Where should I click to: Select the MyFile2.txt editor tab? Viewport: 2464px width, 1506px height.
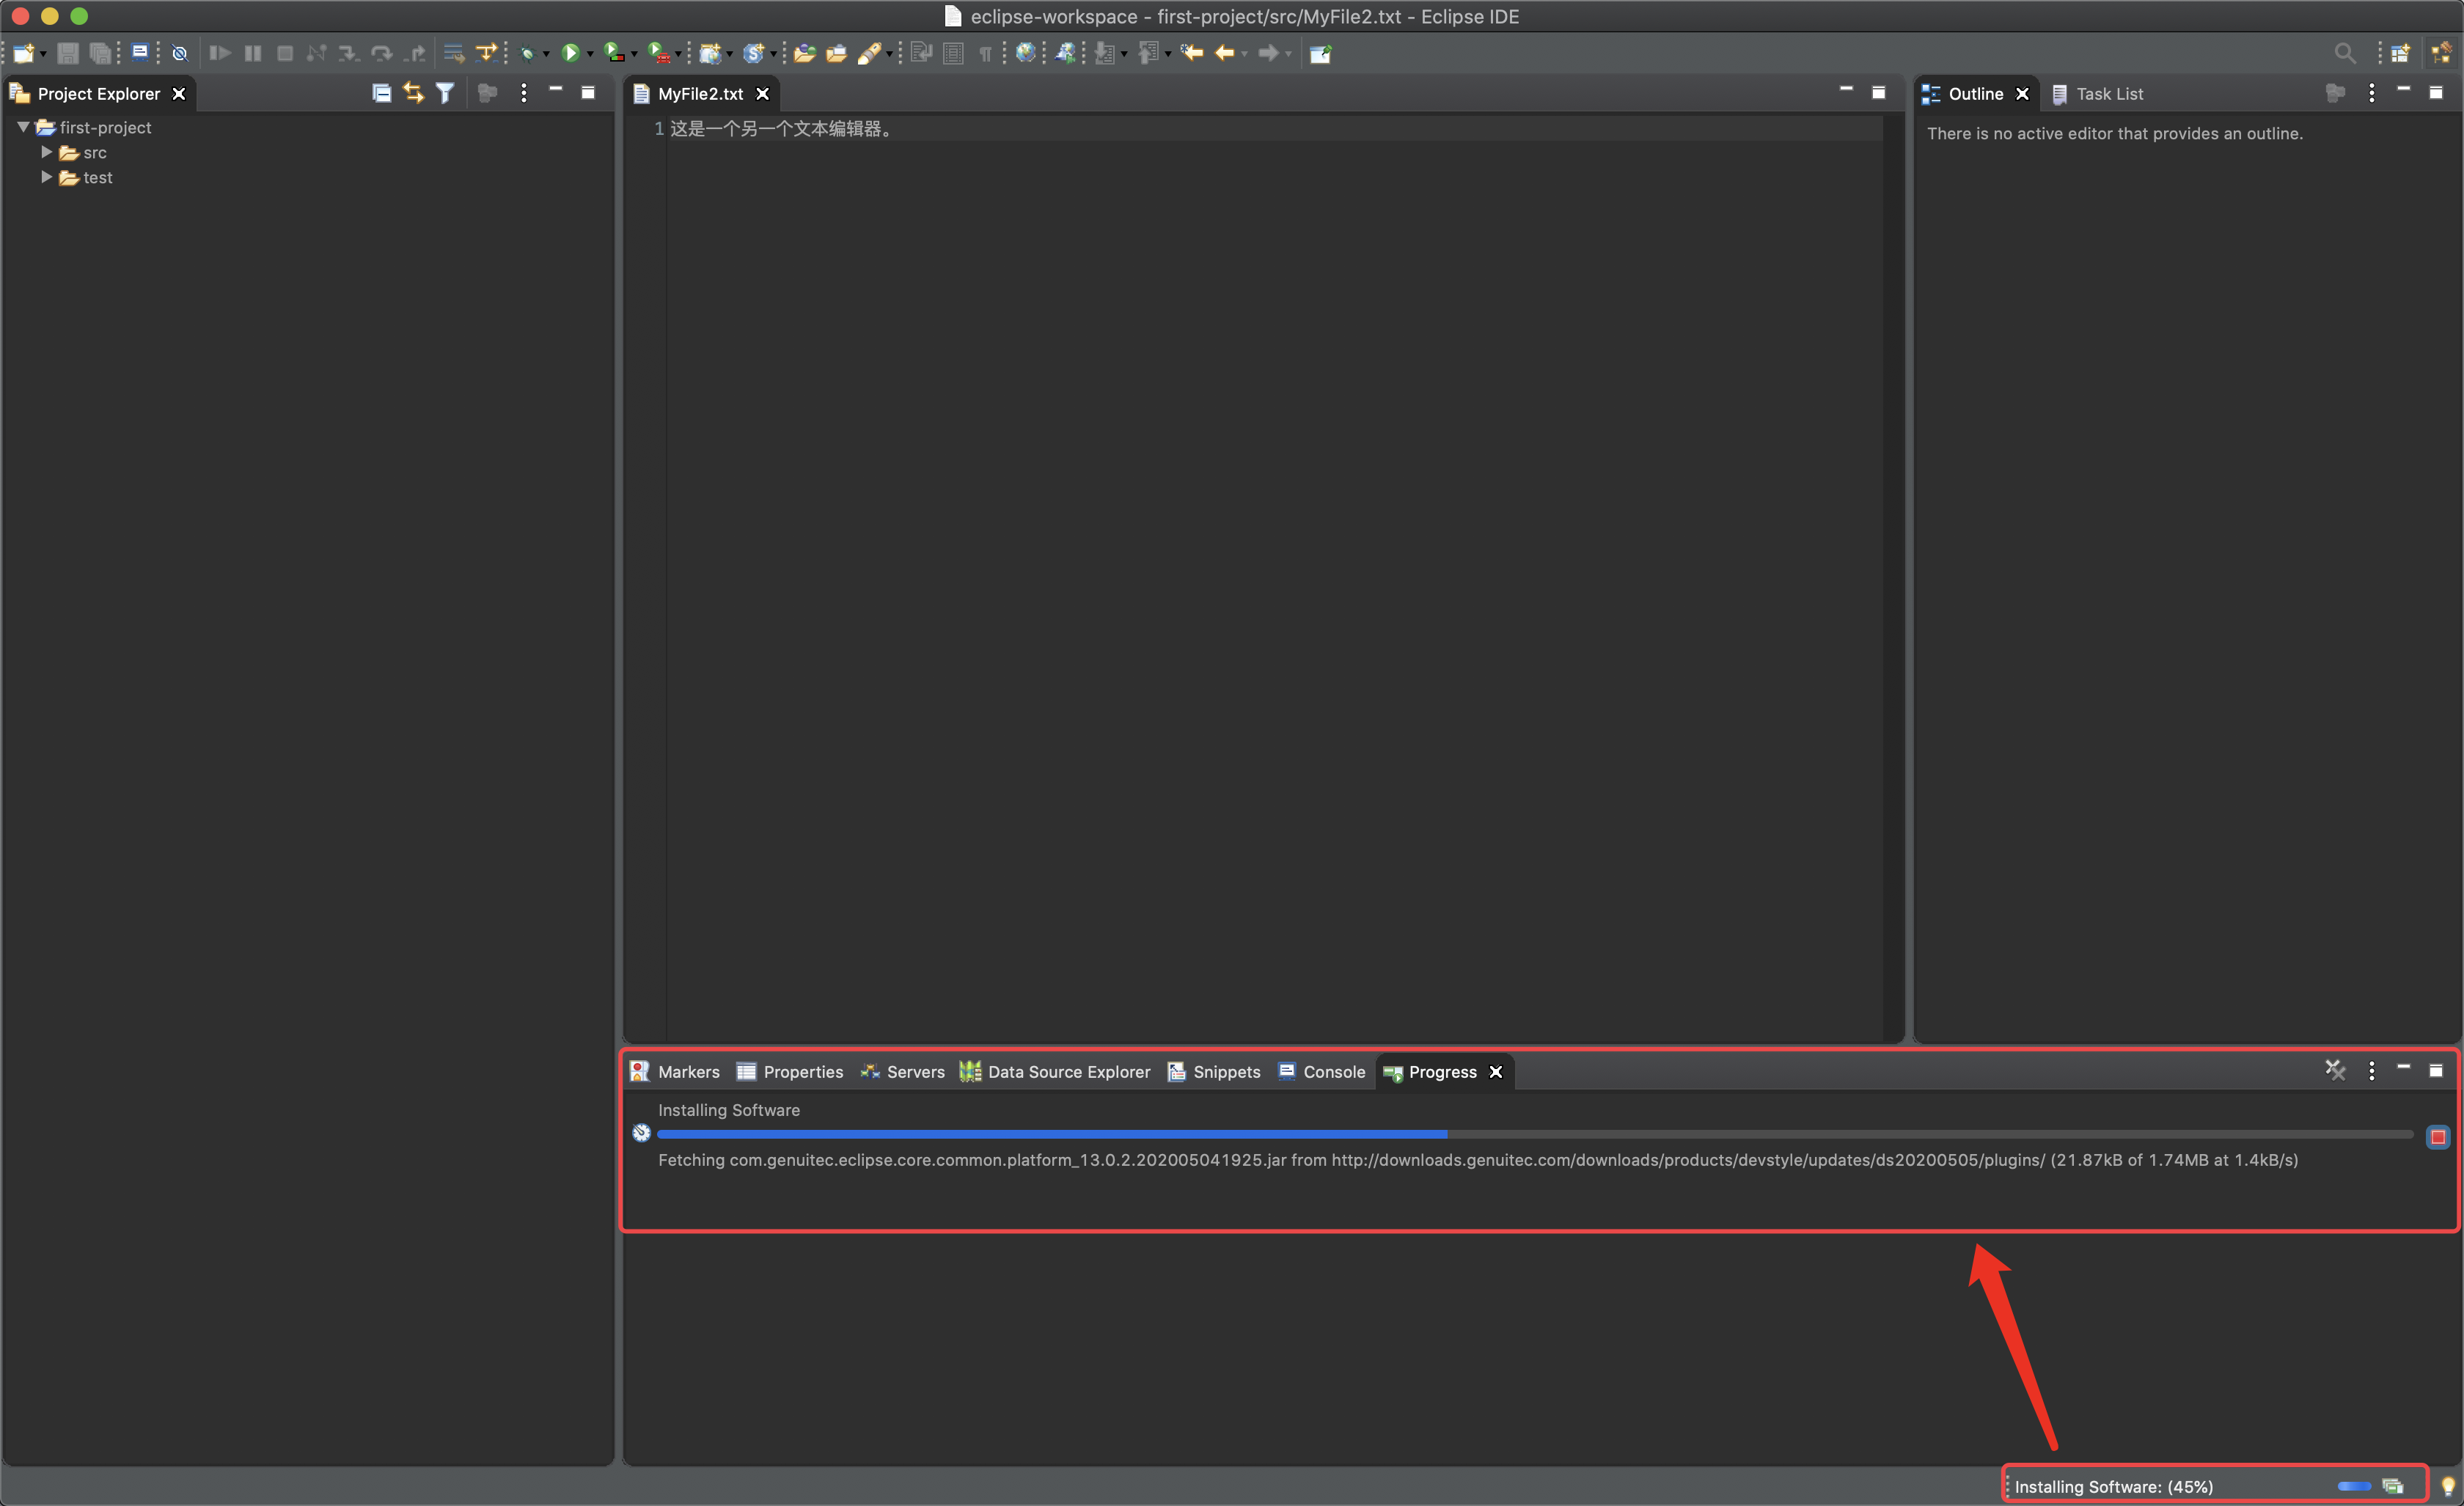click(x=700, y=93)
